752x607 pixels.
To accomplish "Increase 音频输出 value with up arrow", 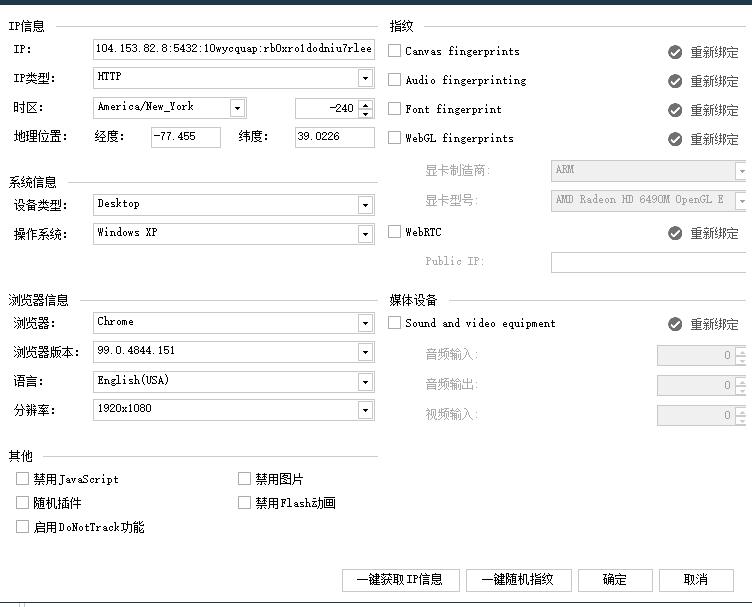I will point(741,381).
